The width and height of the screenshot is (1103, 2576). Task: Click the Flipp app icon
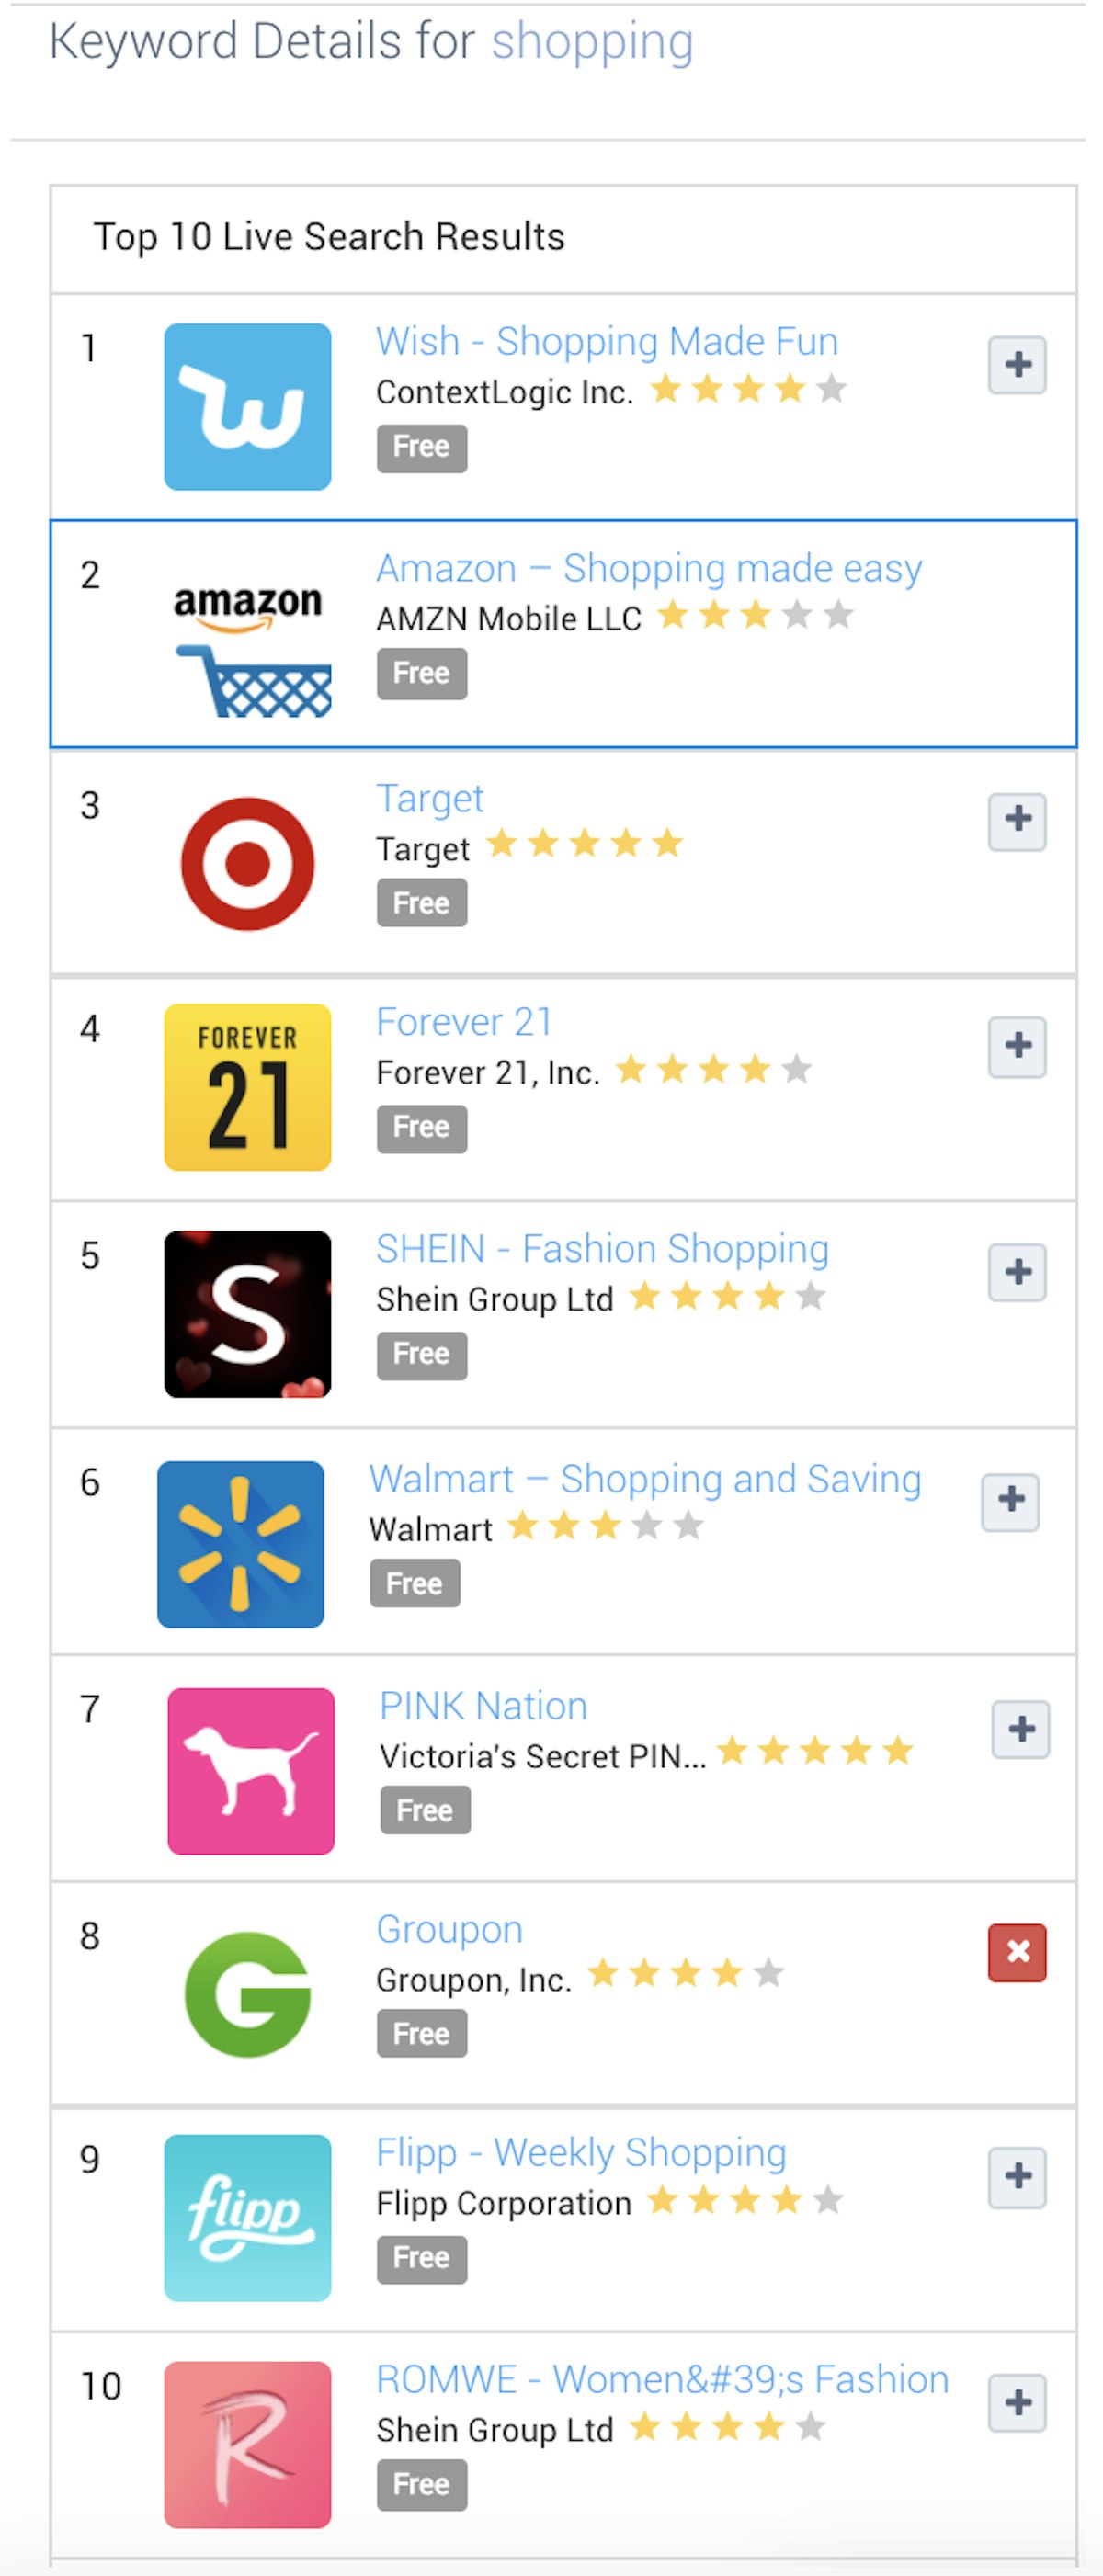point(247,2217)
